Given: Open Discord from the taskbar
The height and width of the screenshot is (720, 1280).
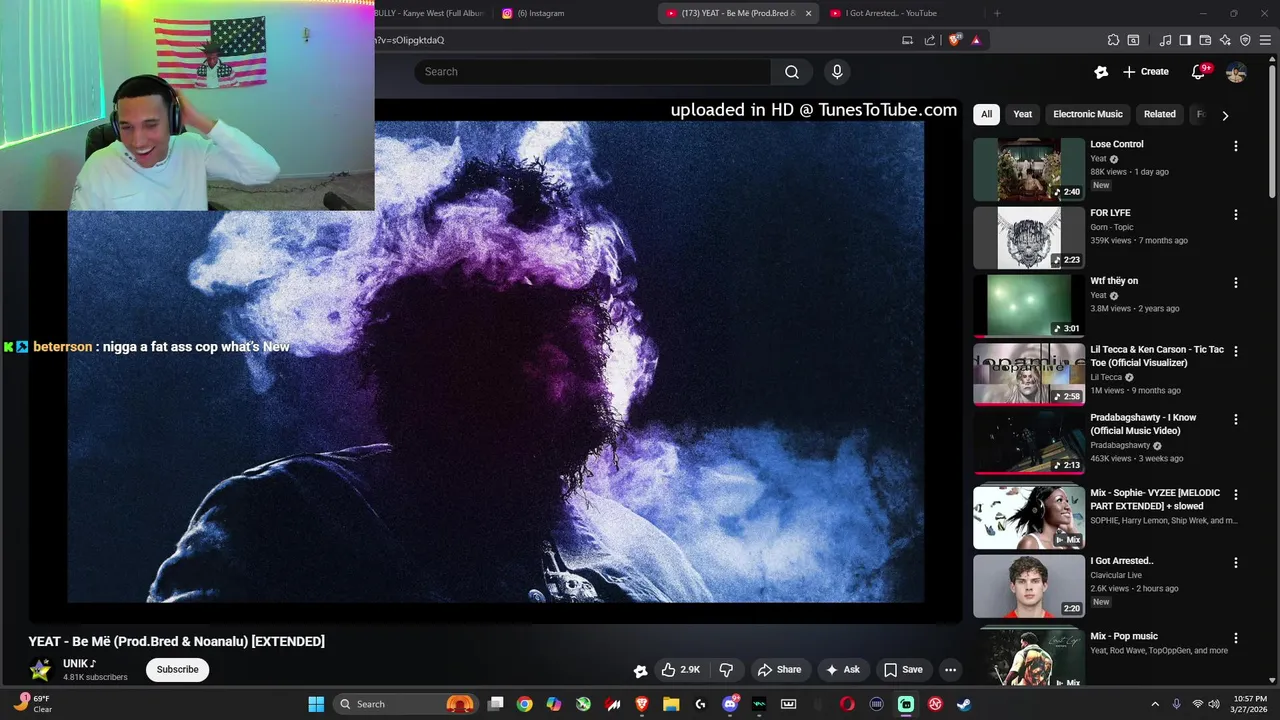Looking at the screenshot, I should pos(730,704).
